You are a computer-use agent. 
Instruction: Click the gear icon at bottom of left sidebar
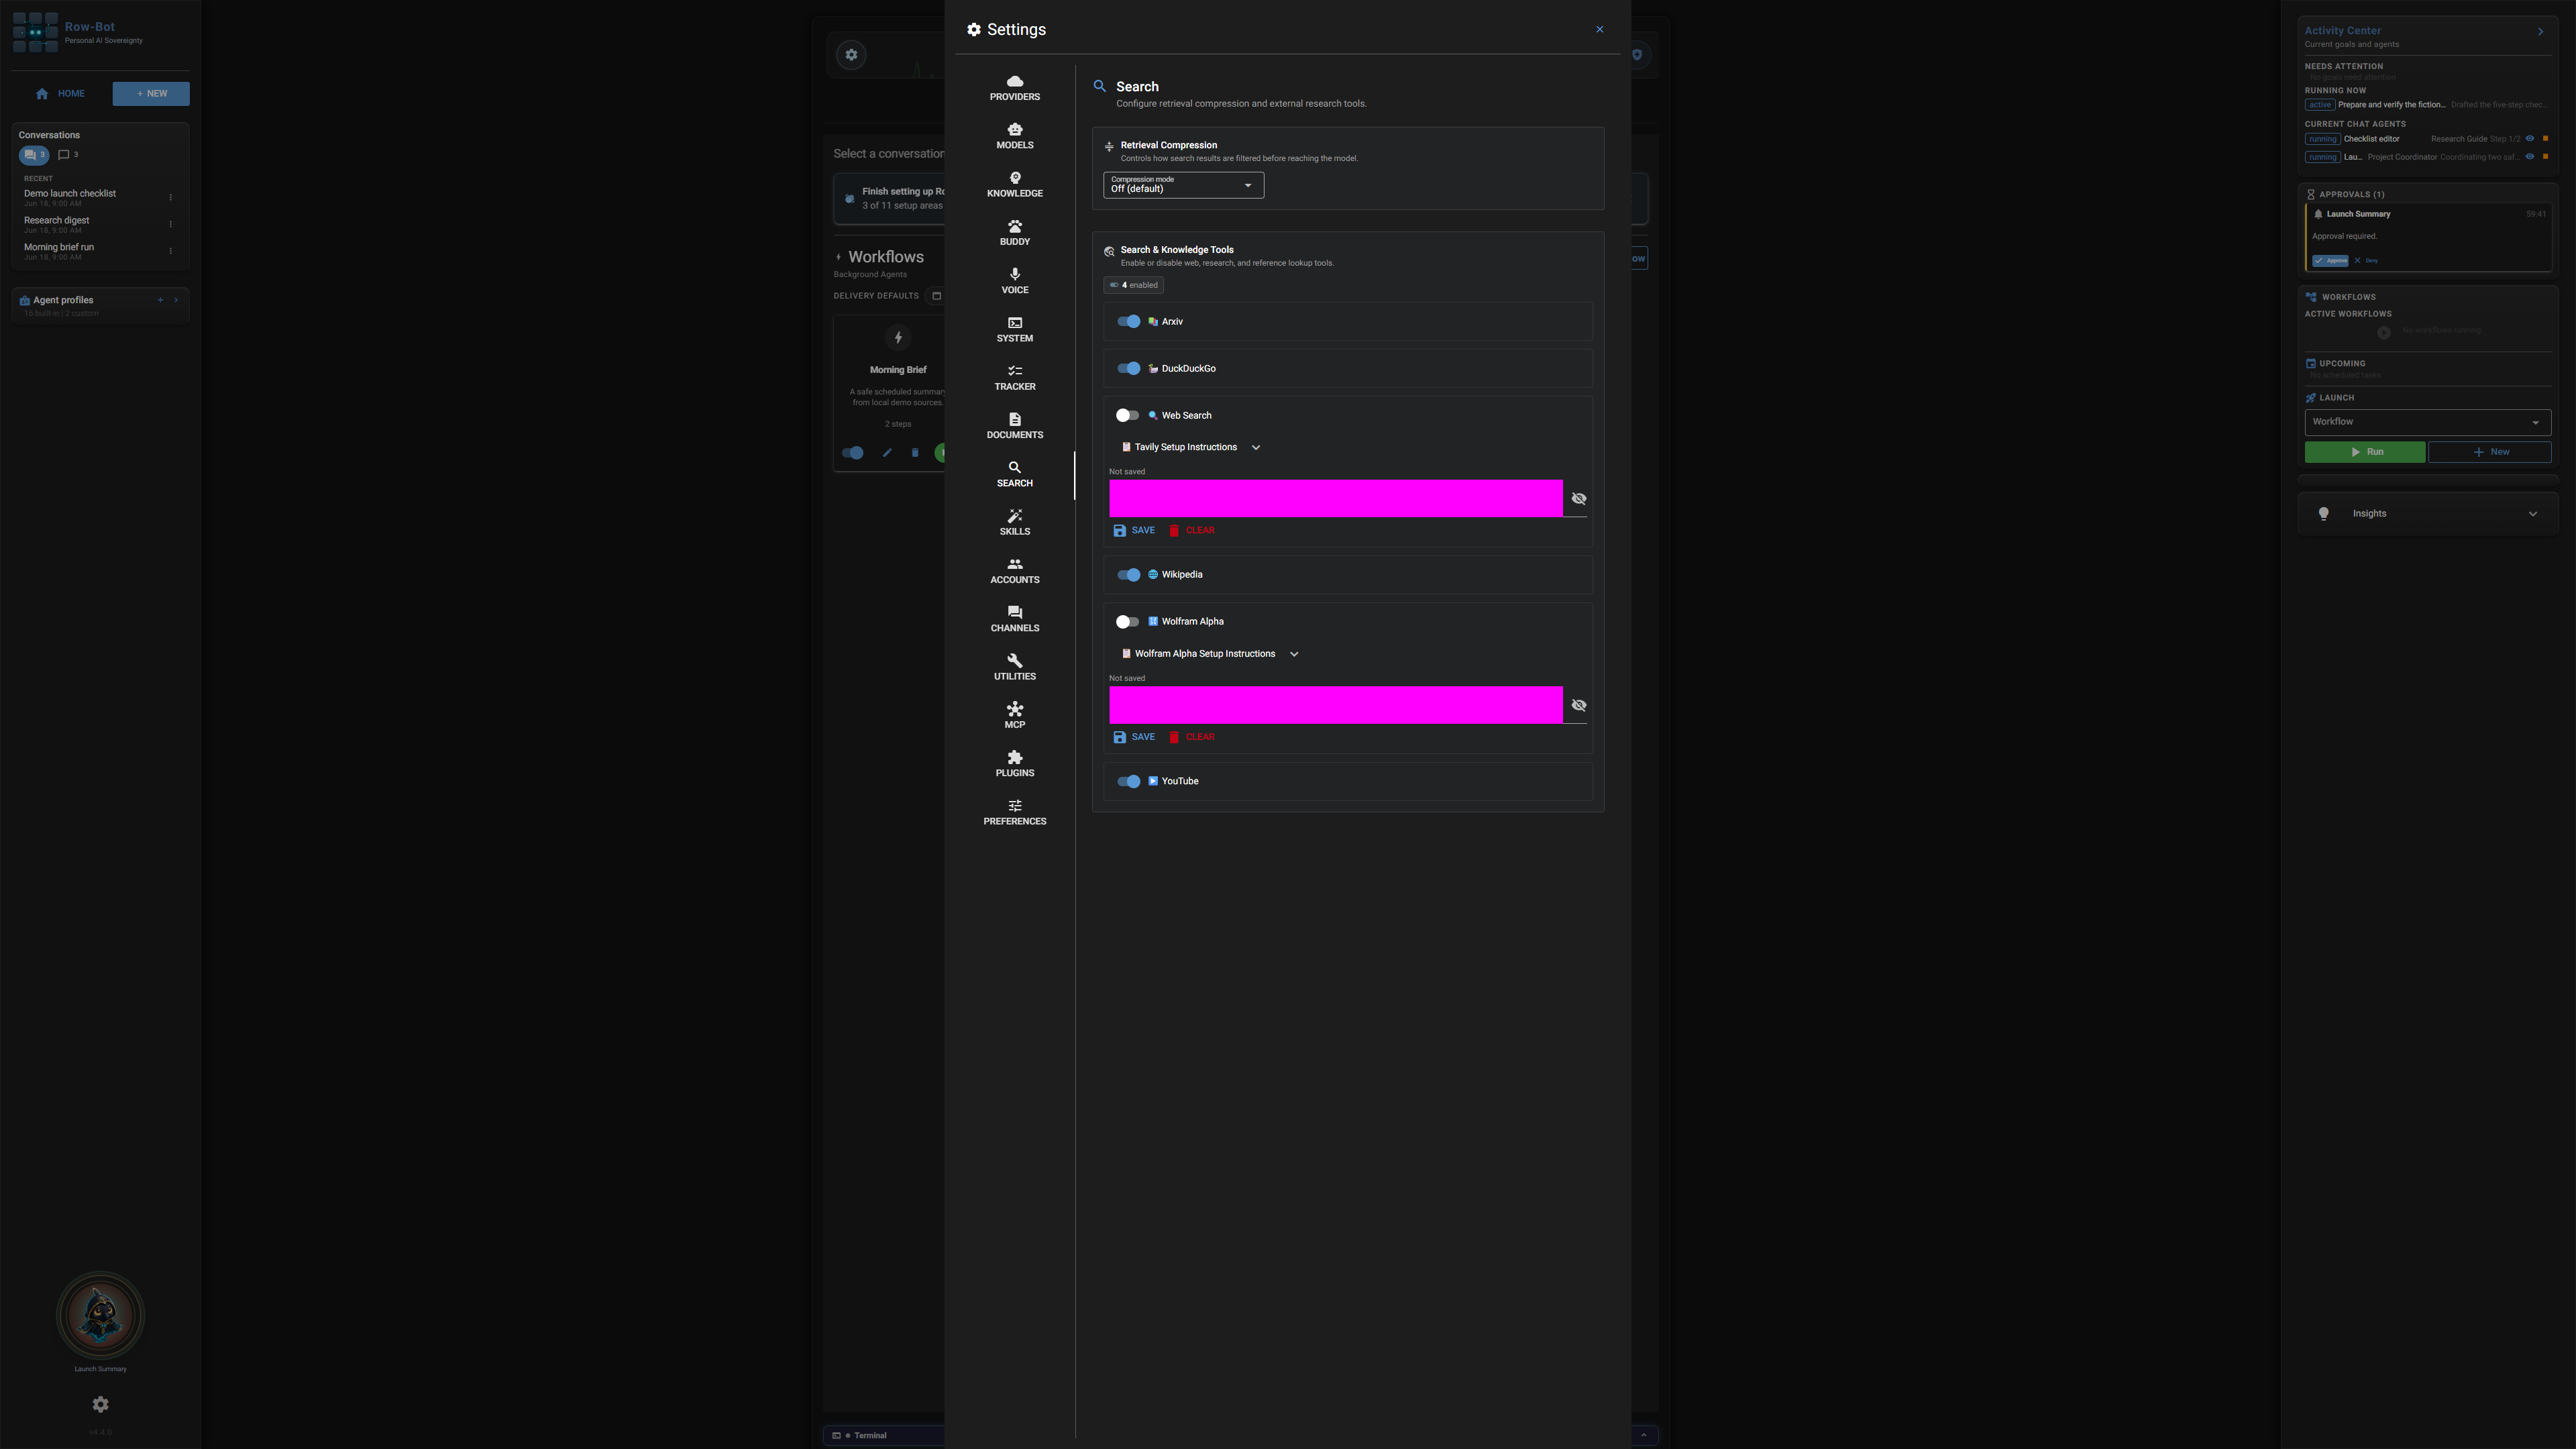click(x=100, y=1404)
